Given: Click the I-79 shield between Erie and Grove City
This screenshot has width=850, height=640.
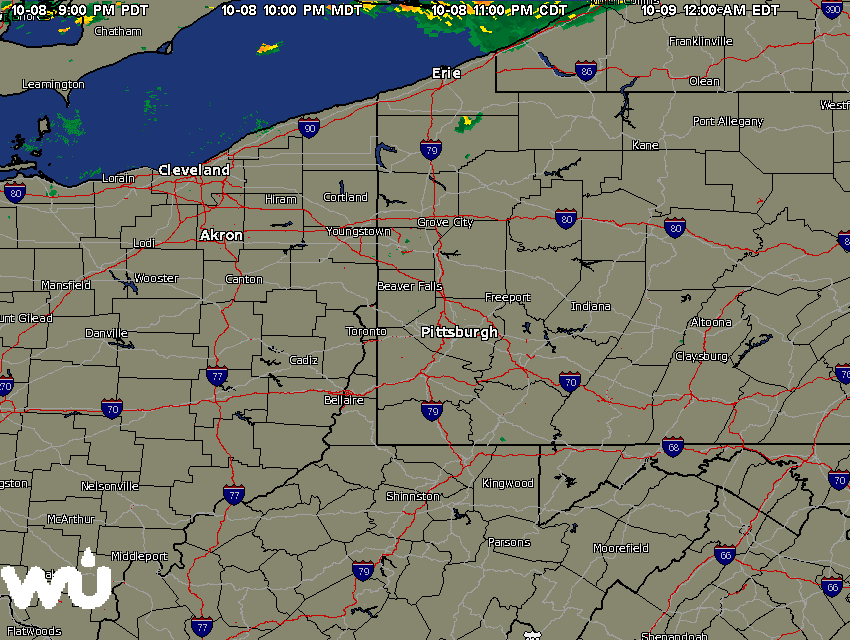Looking at the screenshot, I should coord(431,150).
